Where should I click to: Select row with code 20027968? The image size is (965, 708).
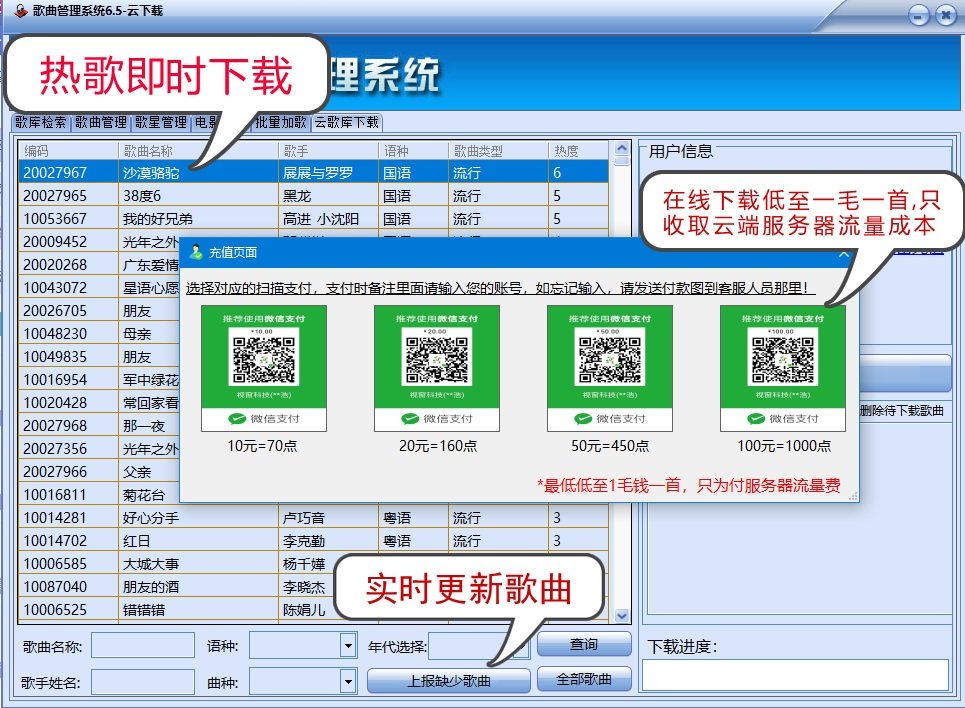pos(99,425)
